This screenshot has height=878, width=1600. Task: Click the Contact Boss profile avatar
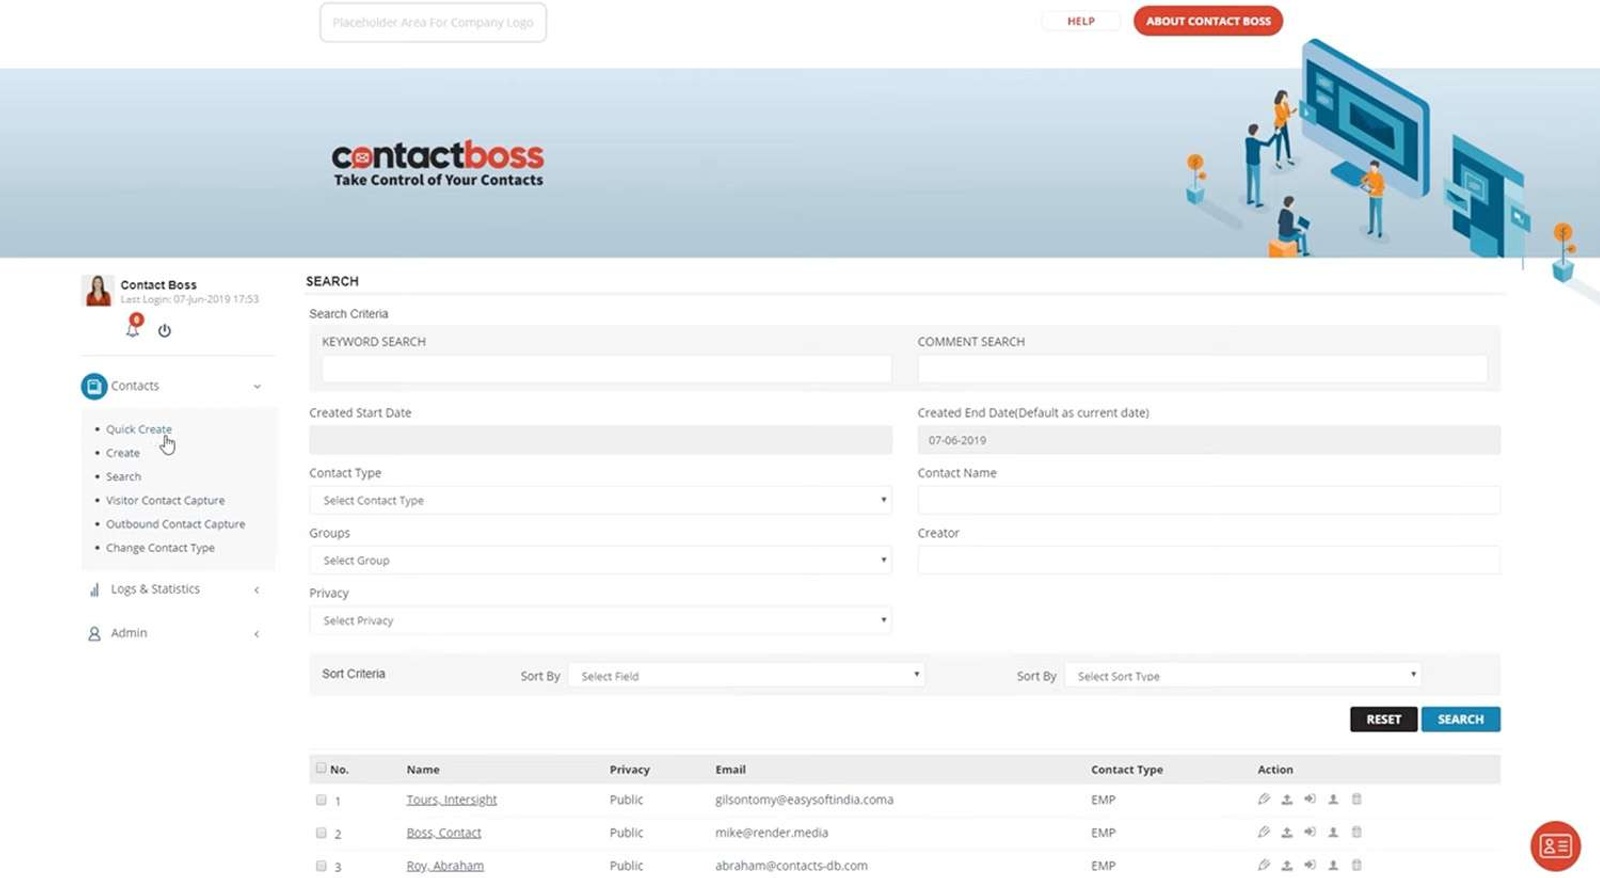pos(98,290)
